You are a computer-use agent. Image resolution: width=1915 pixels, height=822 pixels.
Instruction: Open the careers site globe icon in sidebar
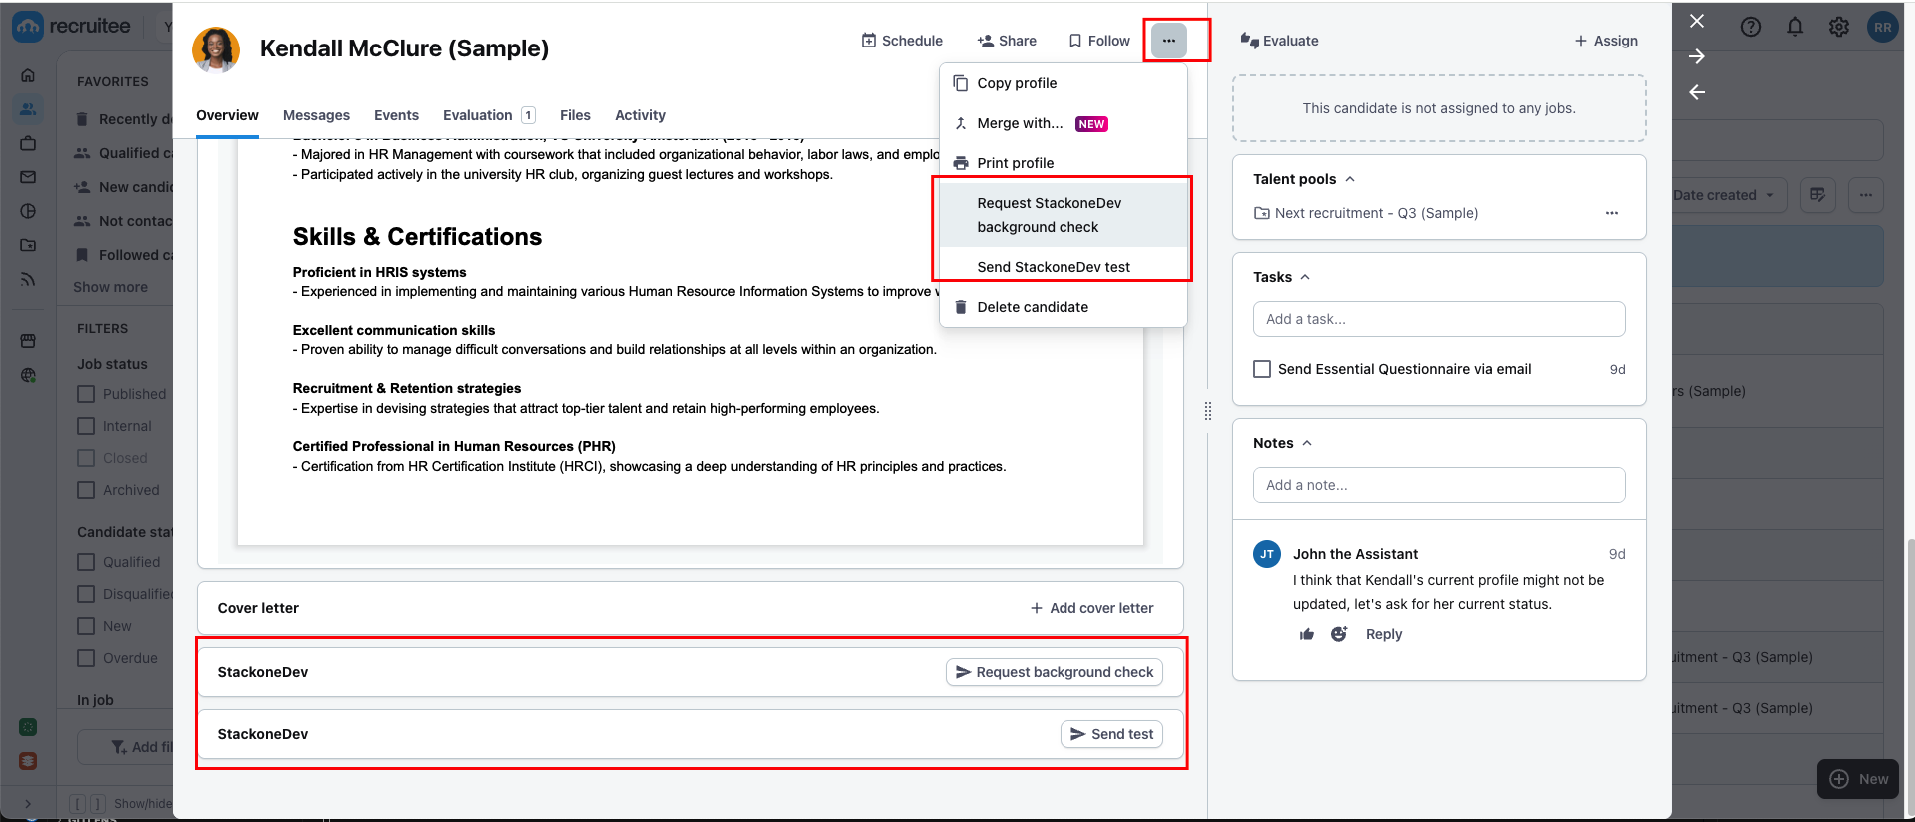click(28, 375)
